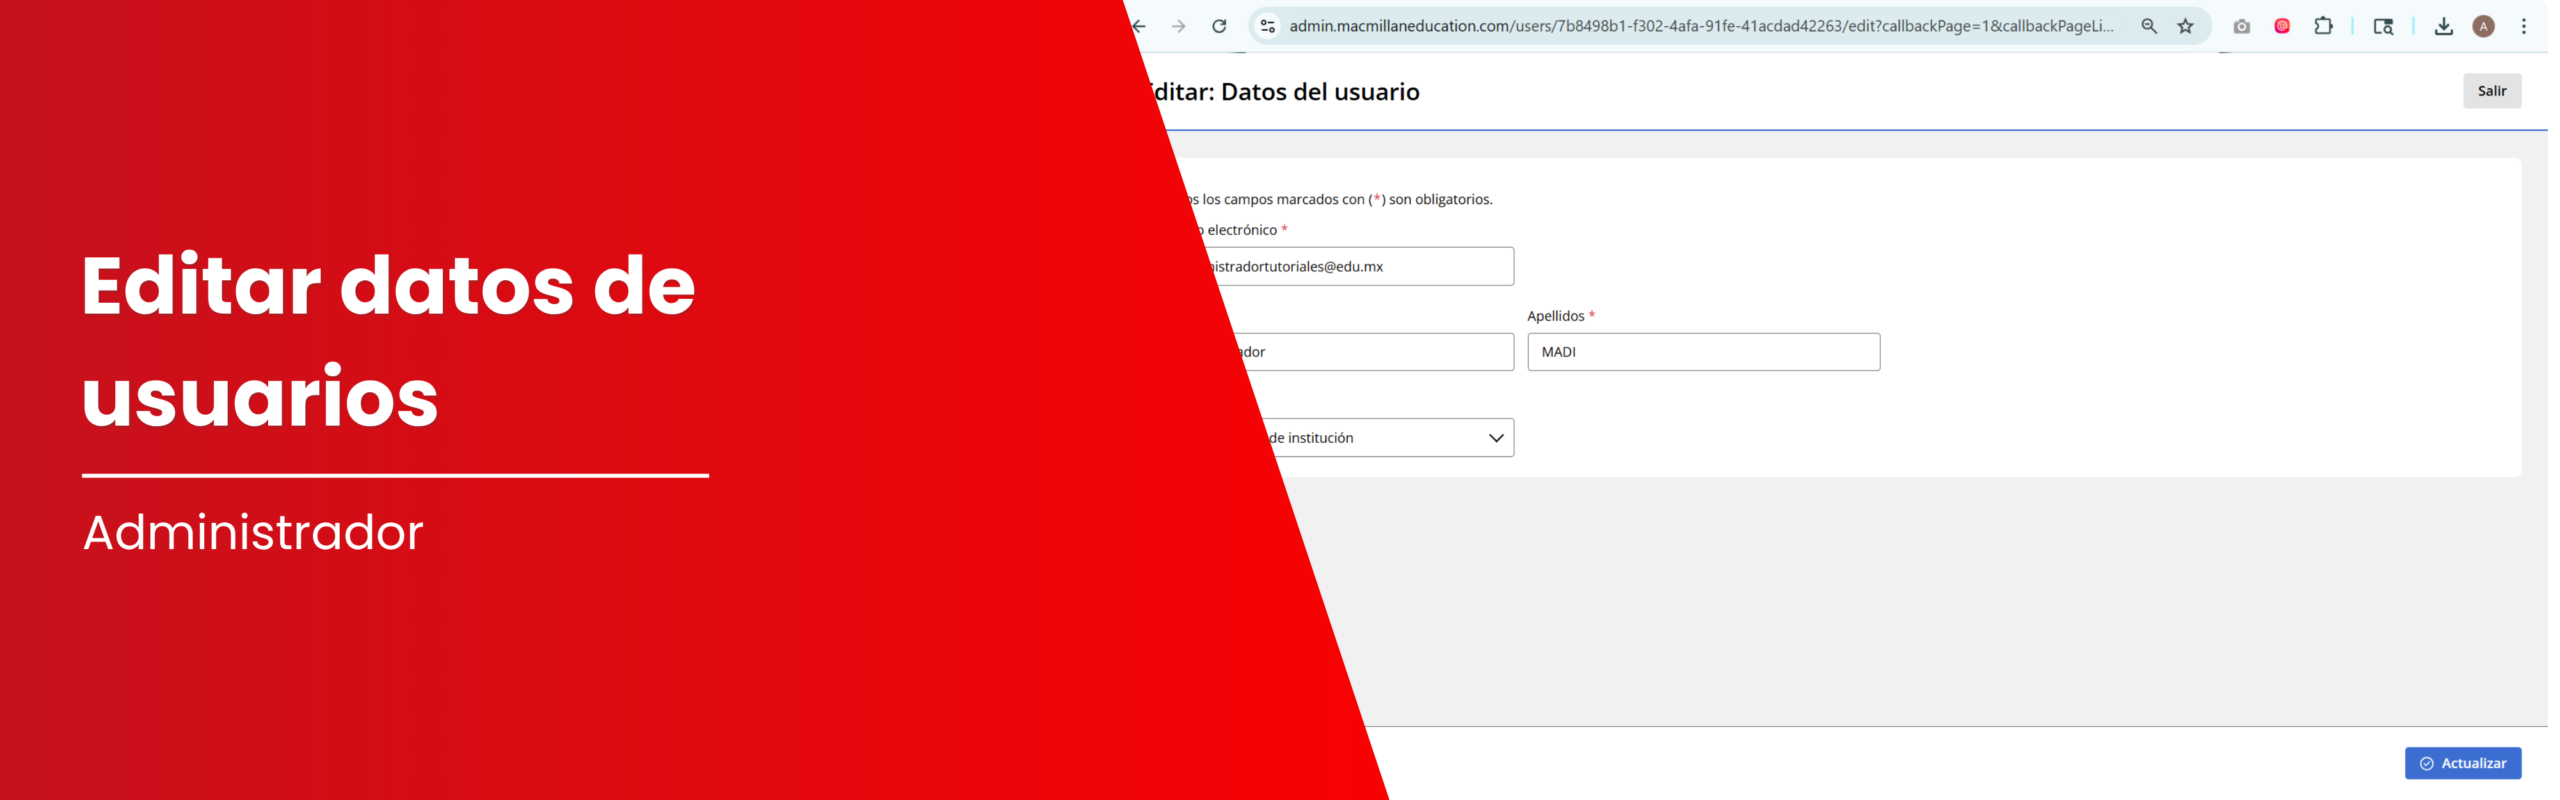Go forward using the browser arrow
The height and width of the screenshot is (800, 2560).
(x=1179, y=27)
